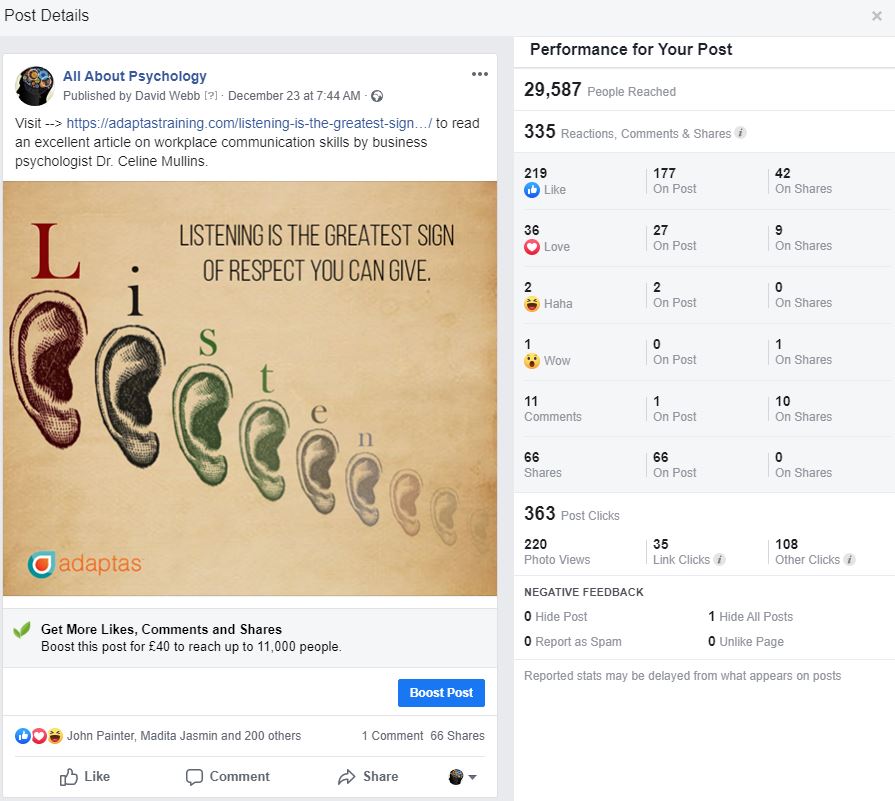Click the [?] icon after David Webb
Screen dimensions: 895x801
click(x=210, y=96)
